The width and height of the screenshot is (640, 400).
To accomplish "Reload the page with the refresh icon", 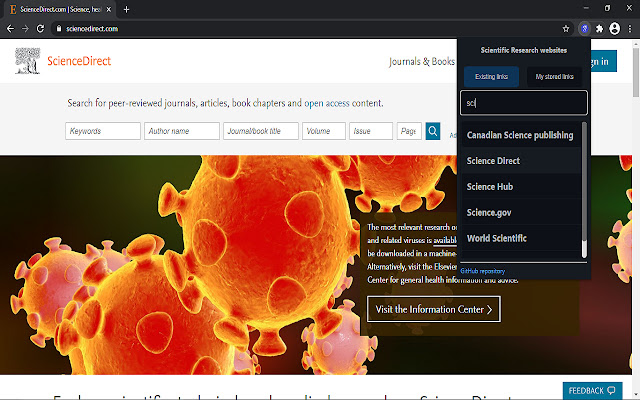I will tap(40, 29).
